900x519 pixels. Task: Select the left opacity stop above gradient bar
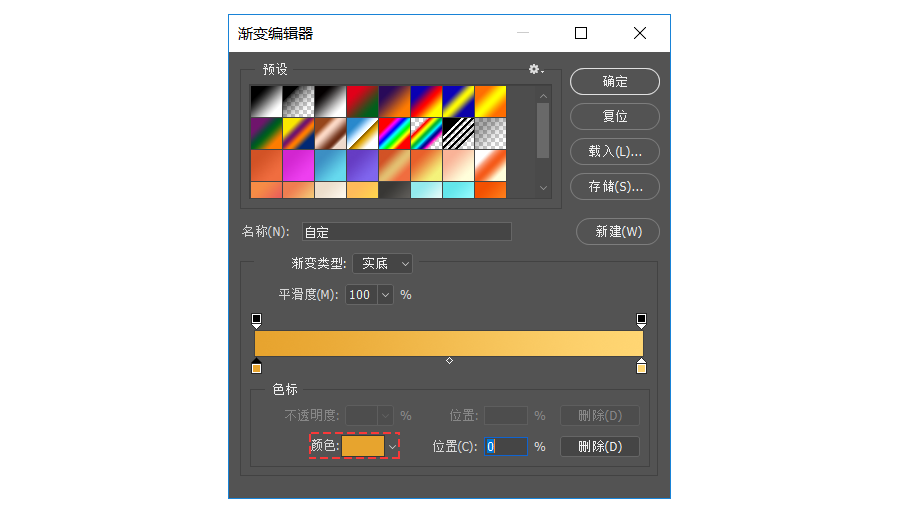tap(257, 320)
